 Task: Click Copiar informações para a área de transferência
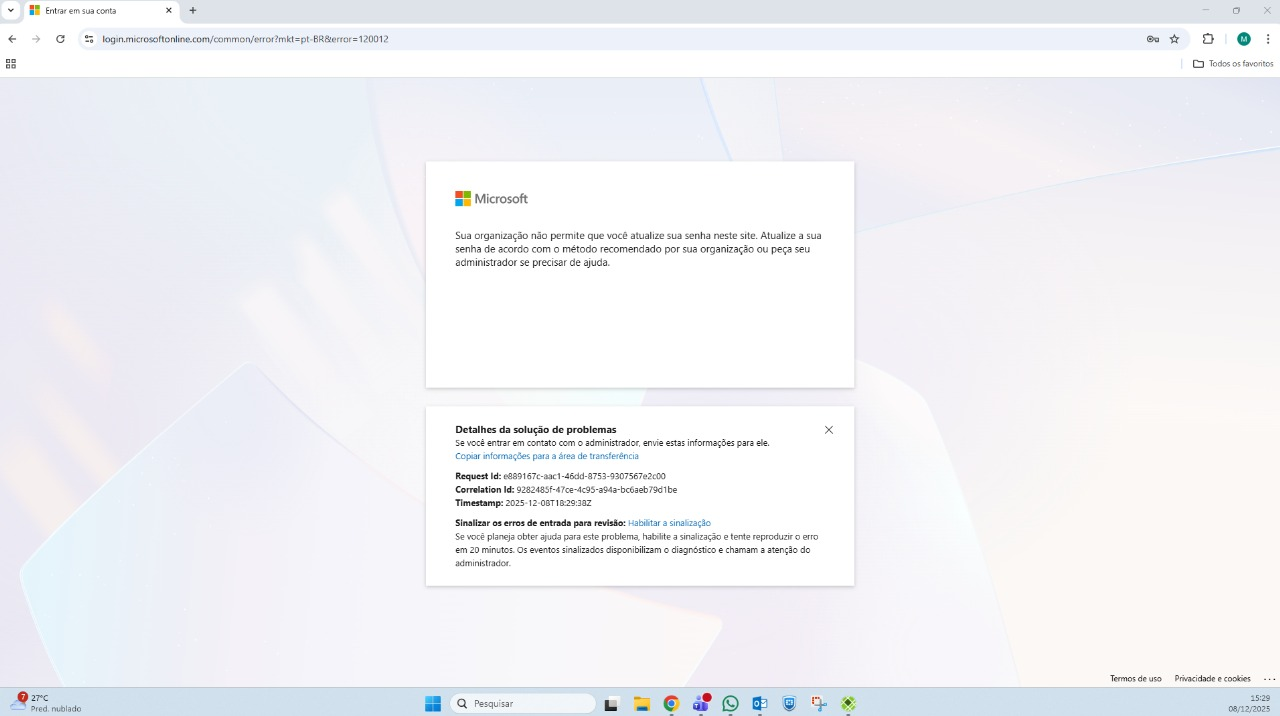[x=547, y=456]
